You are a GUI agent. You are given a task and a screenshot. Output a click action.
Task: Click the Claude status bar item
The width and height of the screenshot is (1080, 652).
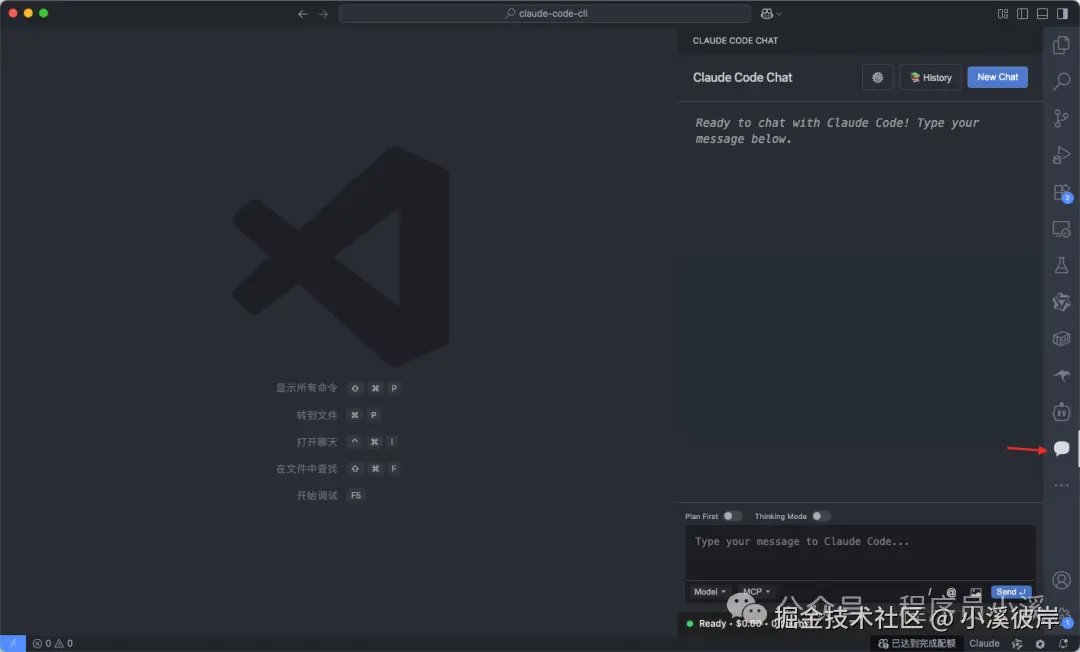tap(984, 644)
